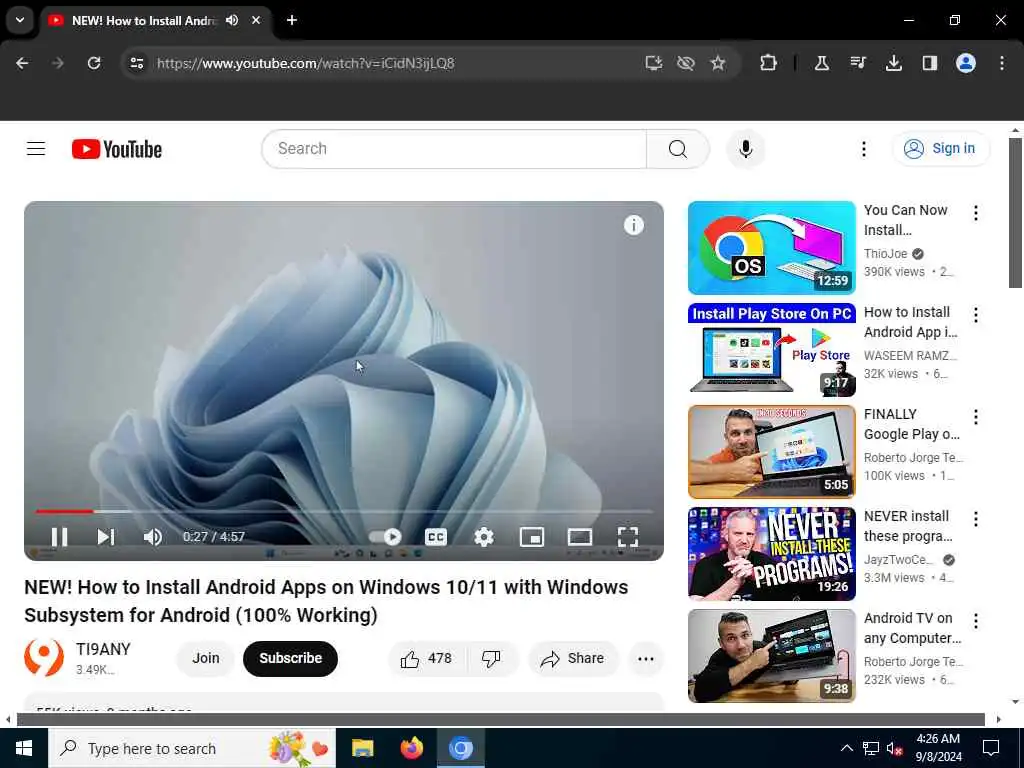1024x768 pixels.
Task: Toggle the autoplay switch
Action: (x=385, y=537)
